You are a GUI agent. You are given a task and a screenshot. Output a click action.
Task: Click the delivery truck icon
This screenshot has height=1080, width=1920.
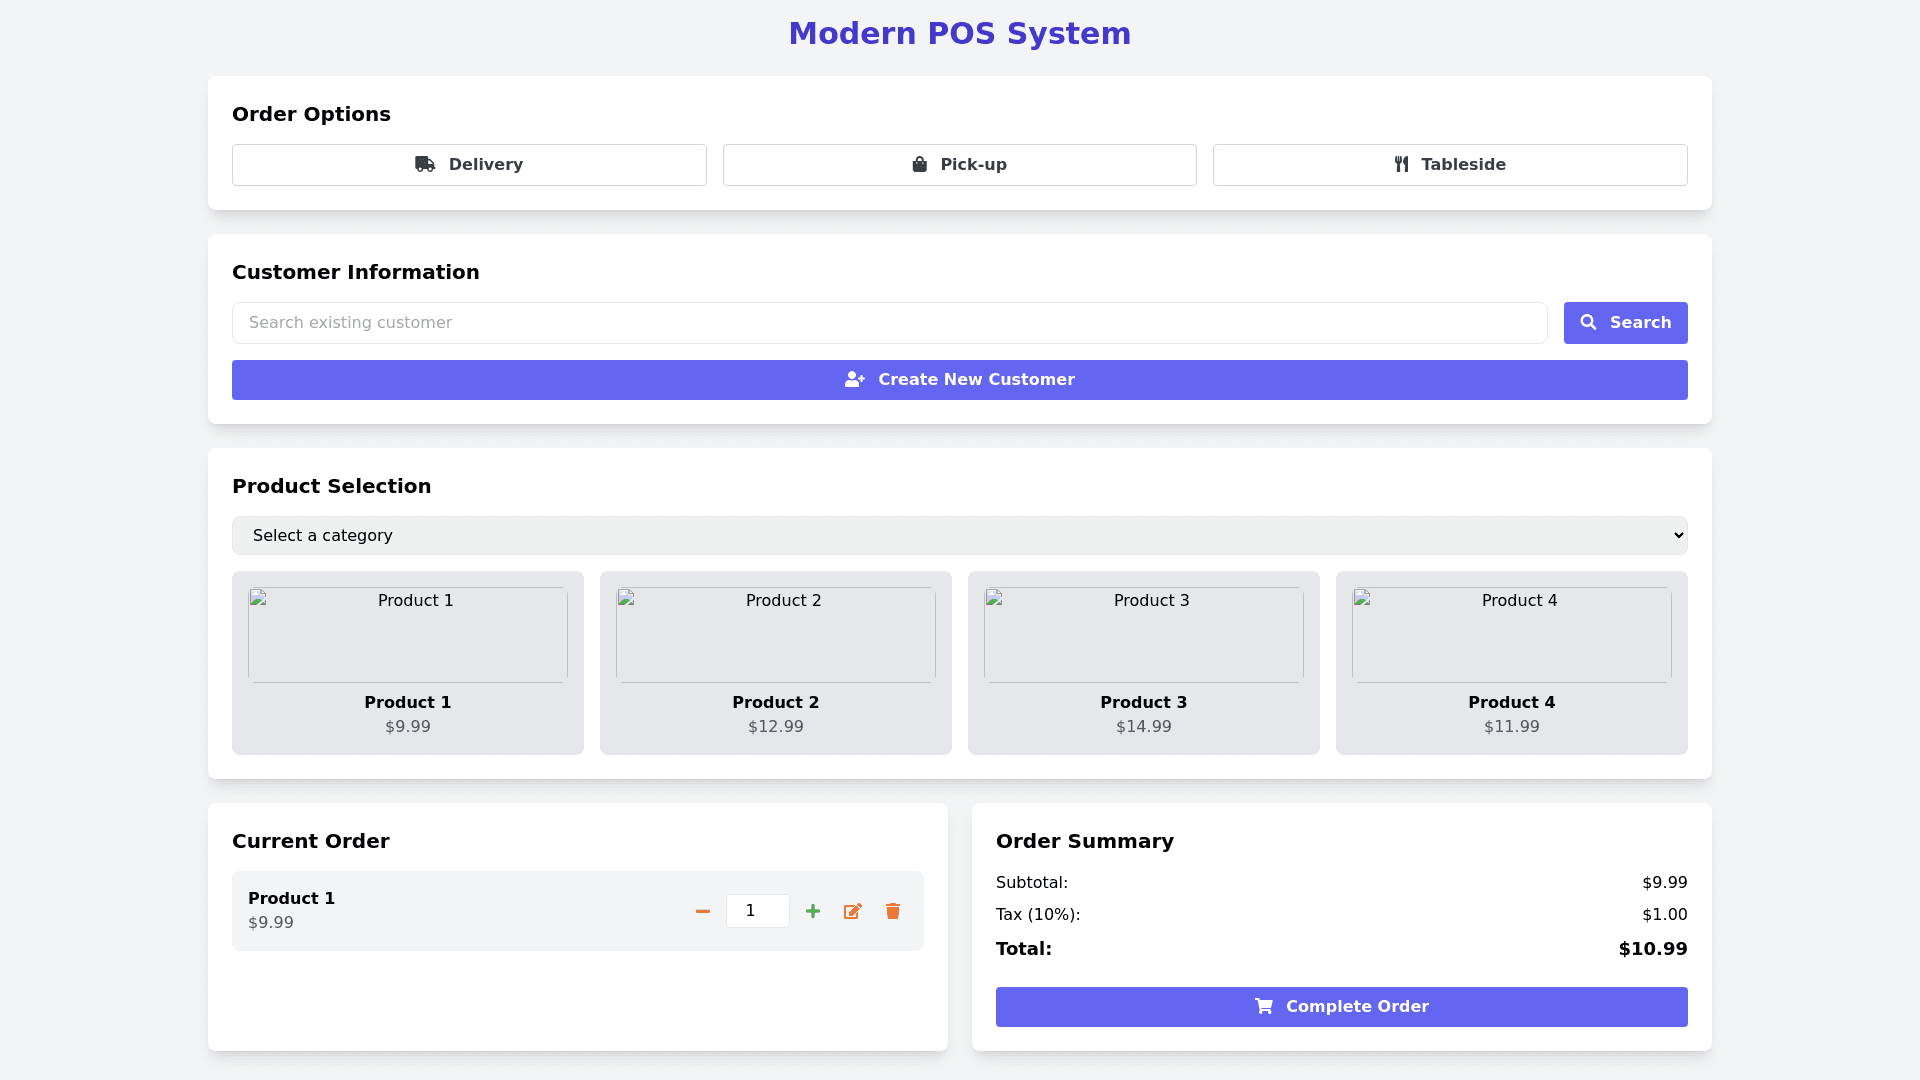[x=425, y=164]
